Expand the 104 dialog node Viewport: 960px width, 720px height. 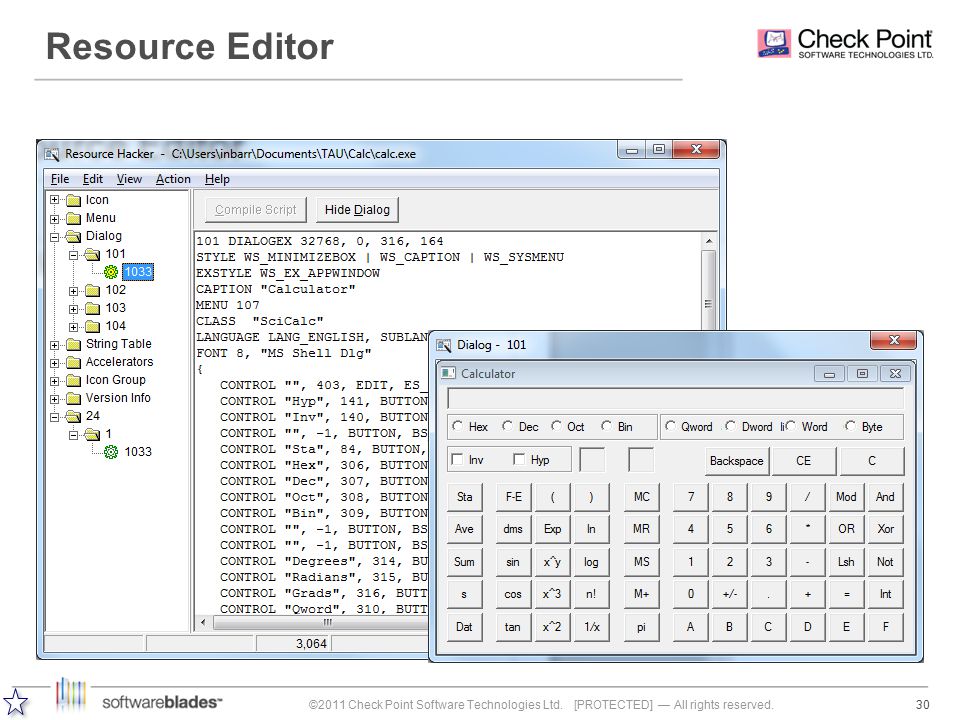coord(73,327)
